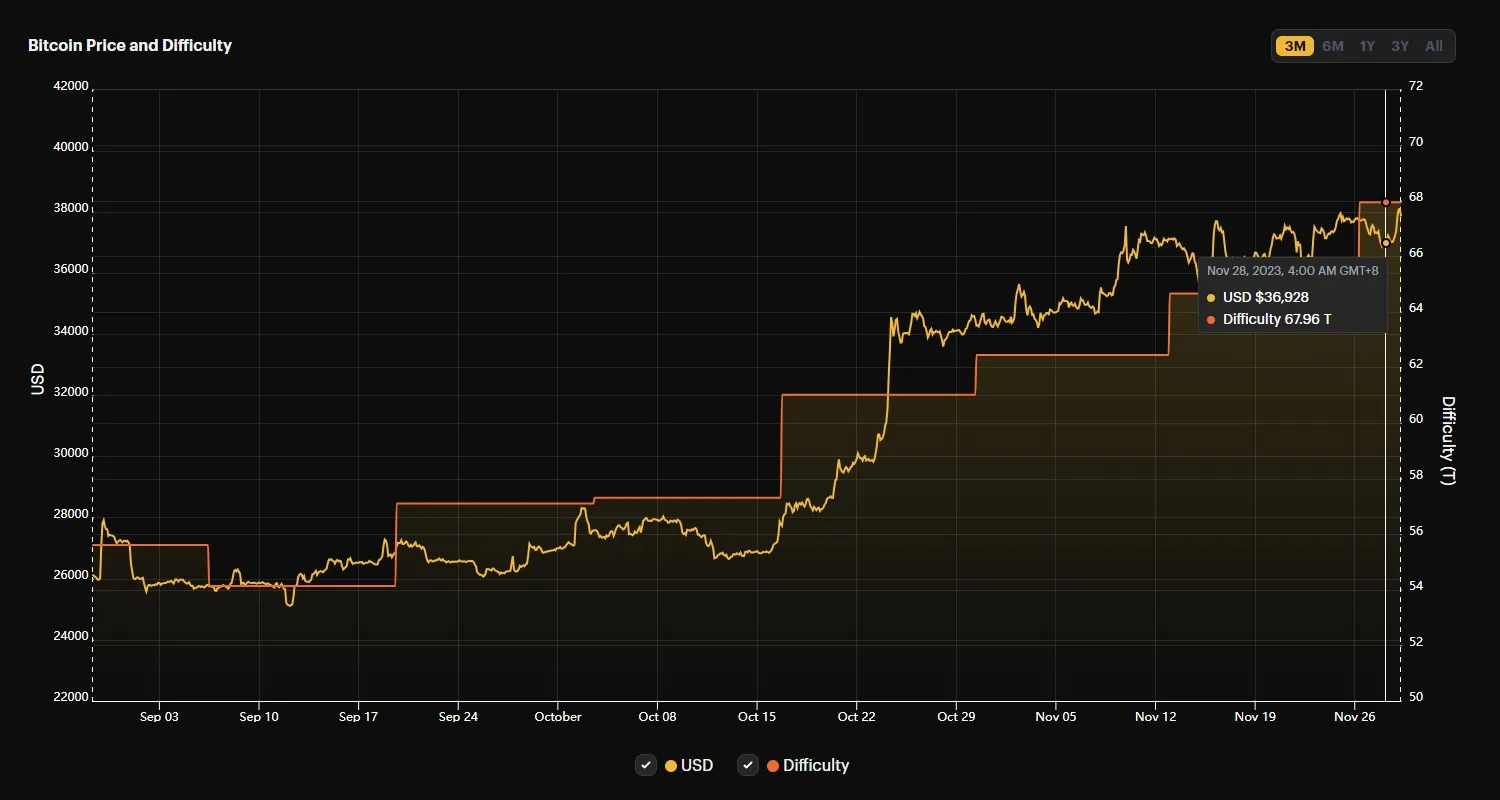Viewport: 1500px width, 800px height.
Task: Show the 1Y time range
Action: 1367,46
